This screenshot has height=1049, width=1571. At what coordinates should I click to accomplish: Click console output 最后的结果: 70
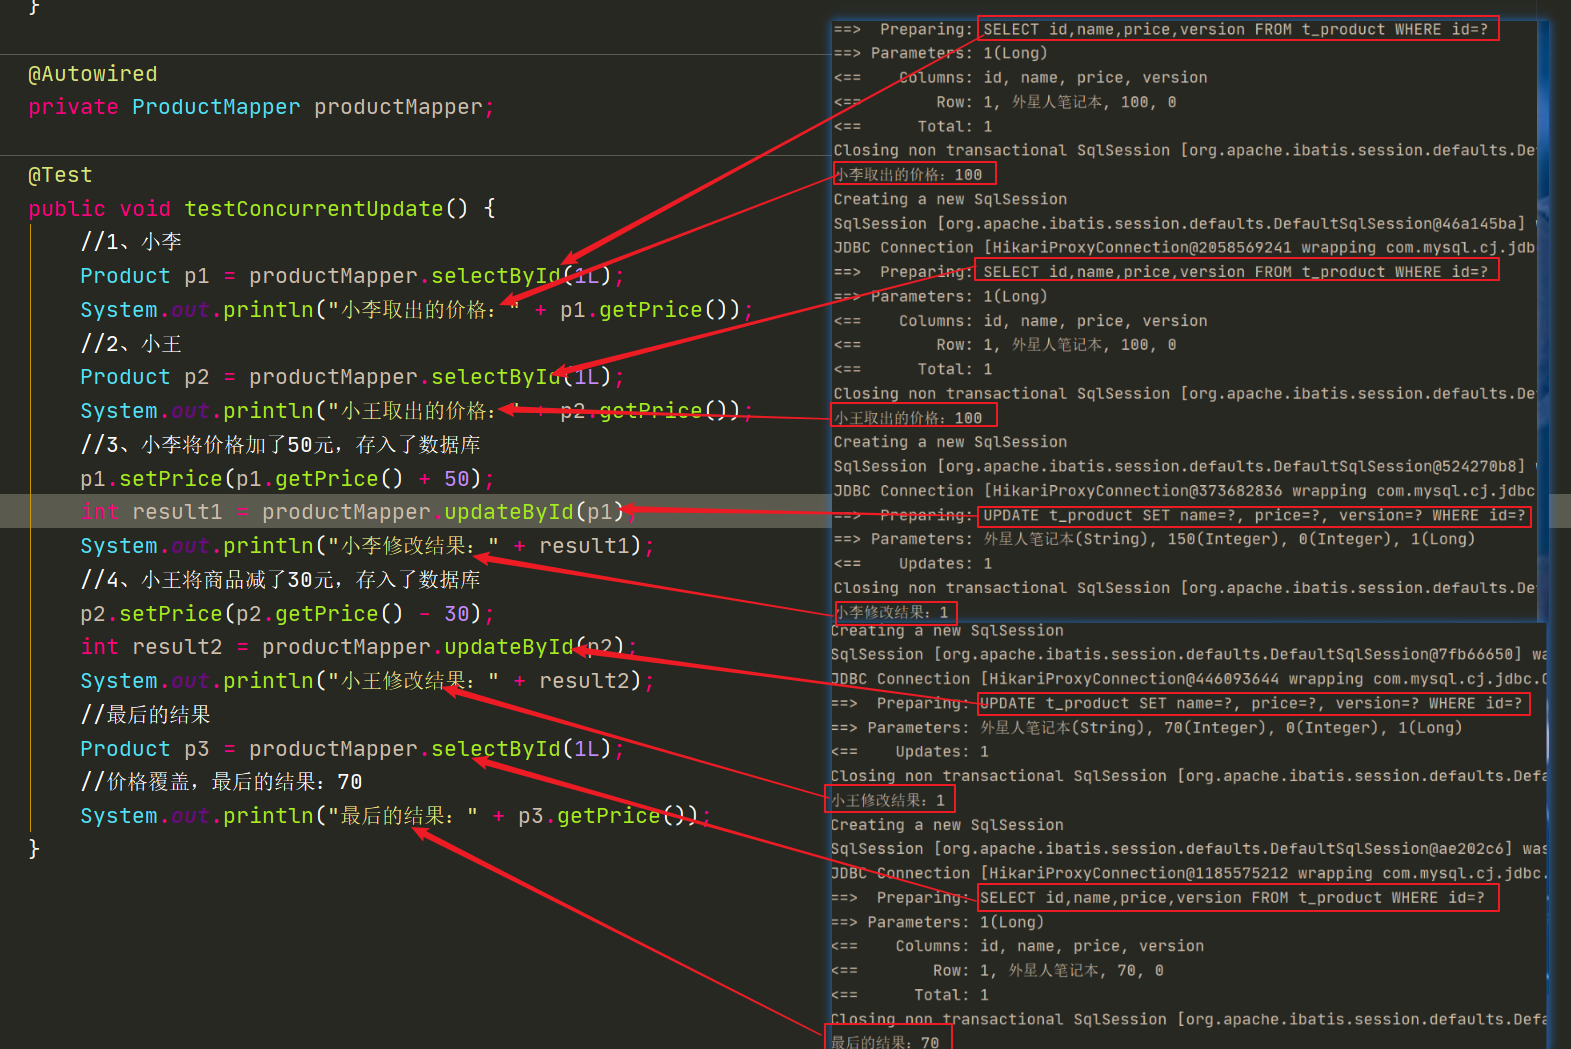(x=885, y=1041)
